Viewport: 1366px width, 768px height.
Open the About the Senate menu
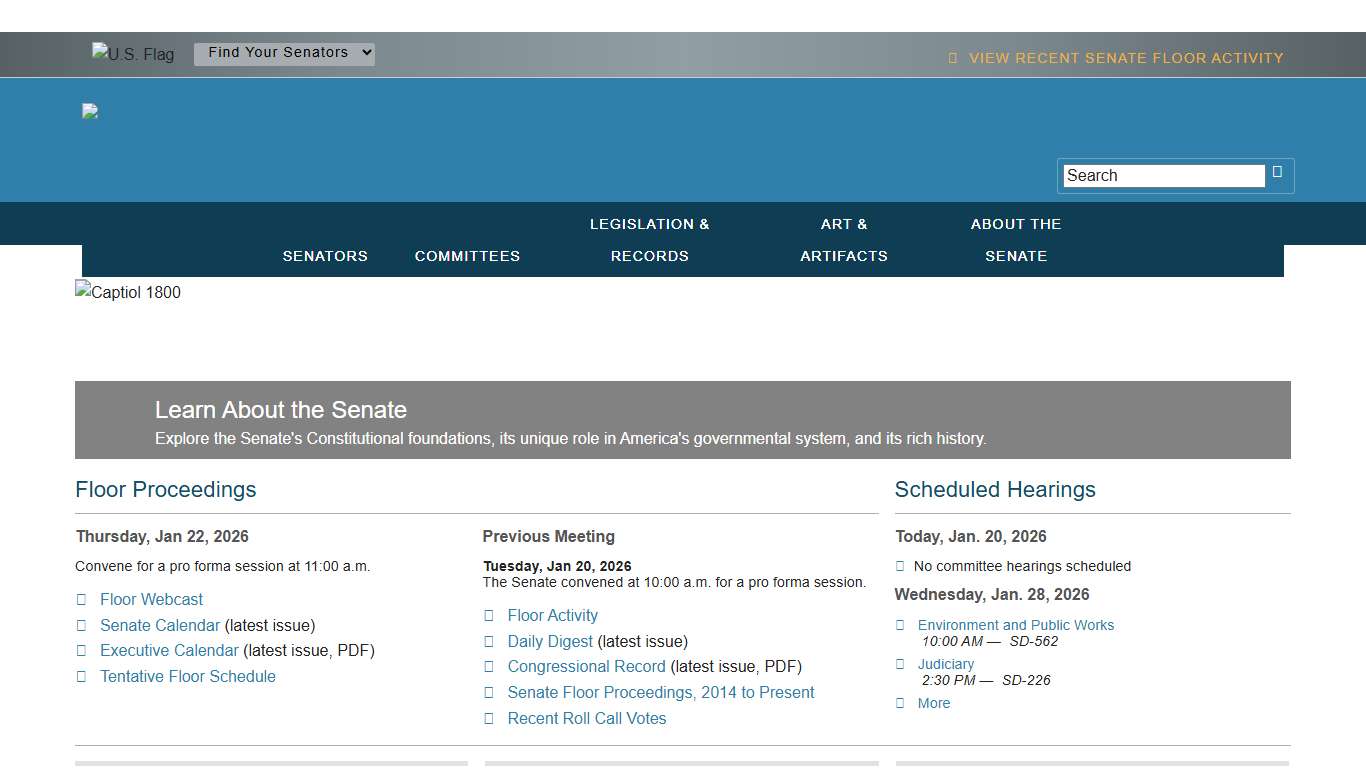[x=1016, y=240]
